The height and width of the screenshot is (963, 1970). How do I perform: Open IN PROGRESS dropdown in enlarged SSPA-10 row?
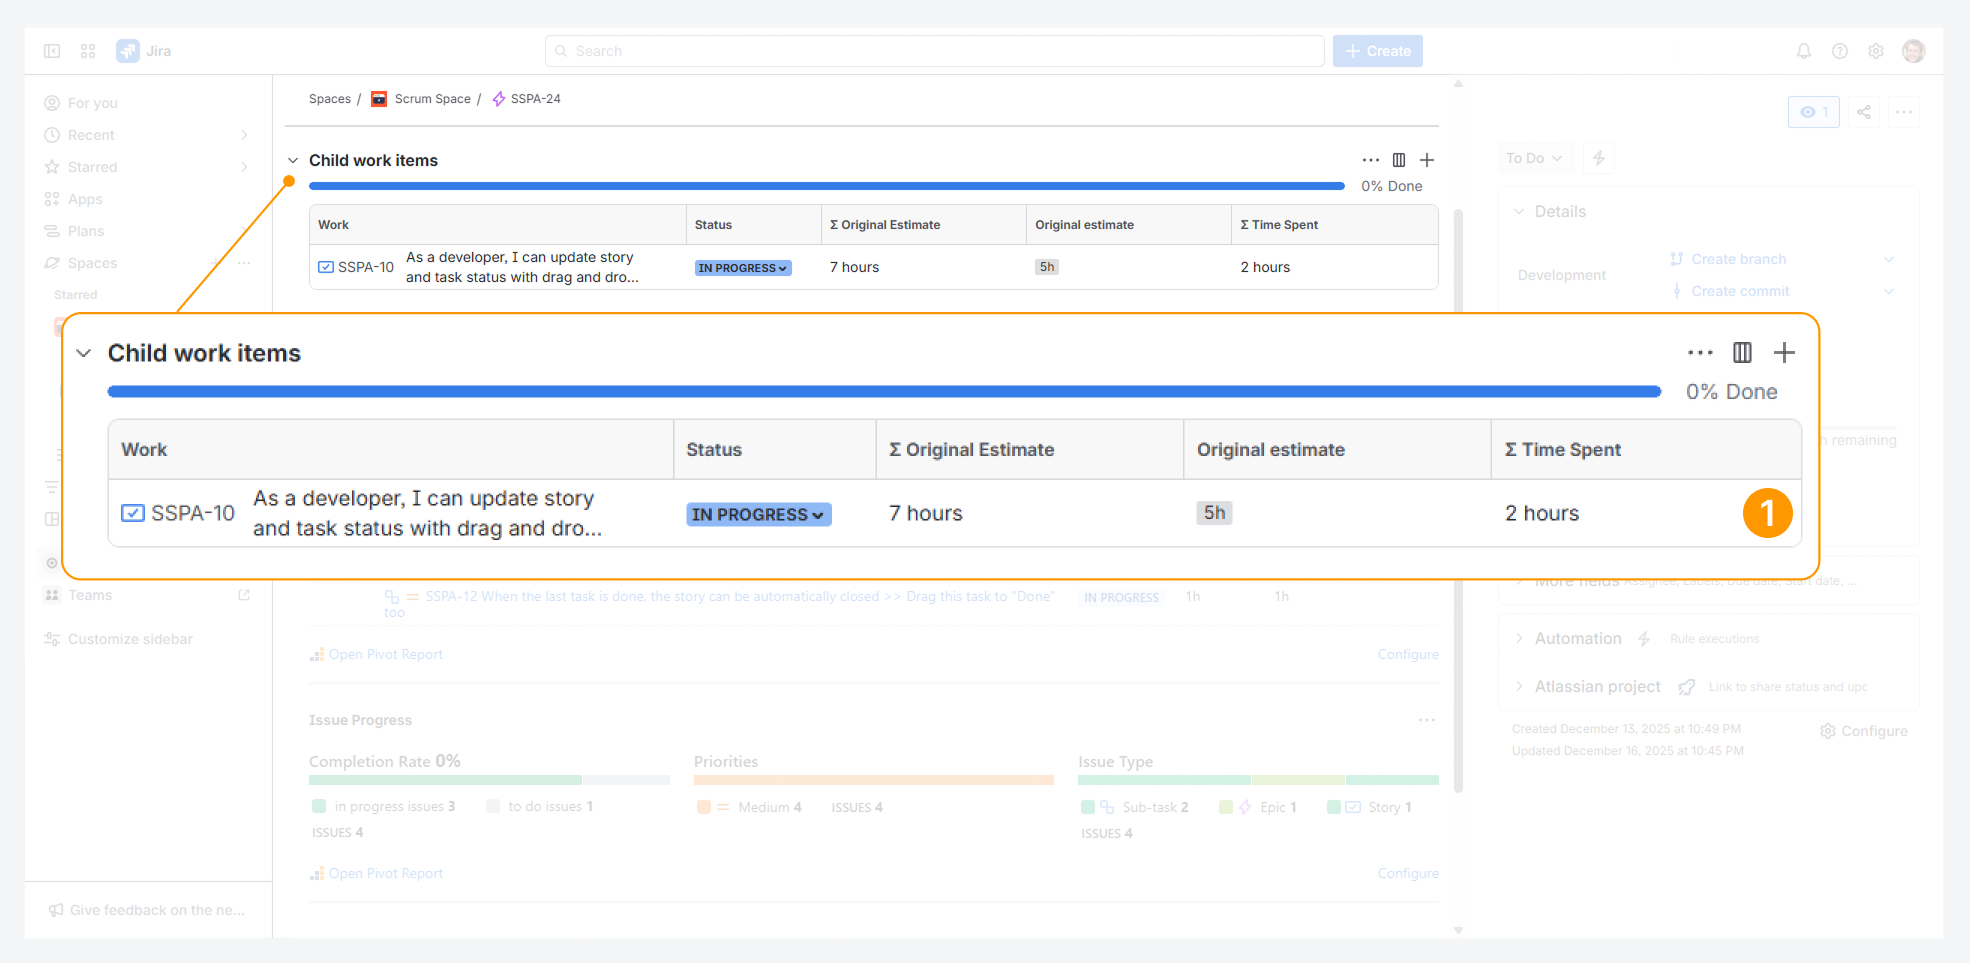(758, 514)
